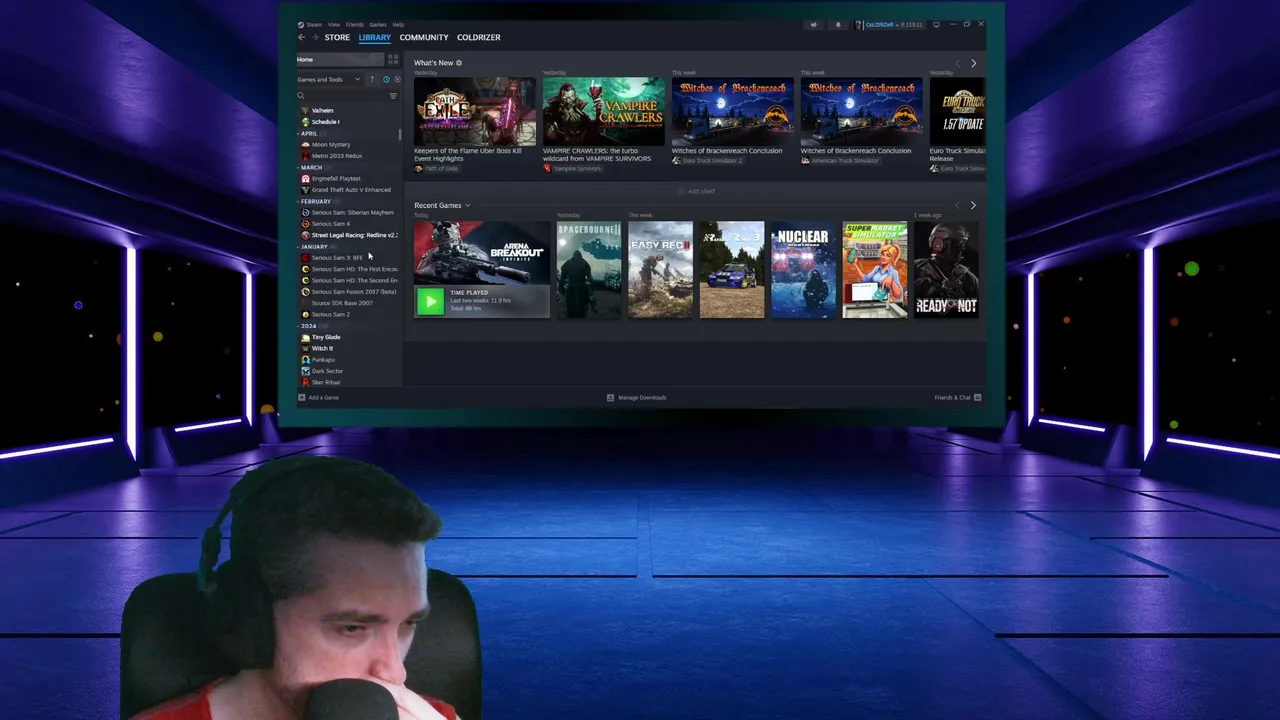Click the Home button in the library sidebar
The image size is (1280, 720).
click(340, 59)
